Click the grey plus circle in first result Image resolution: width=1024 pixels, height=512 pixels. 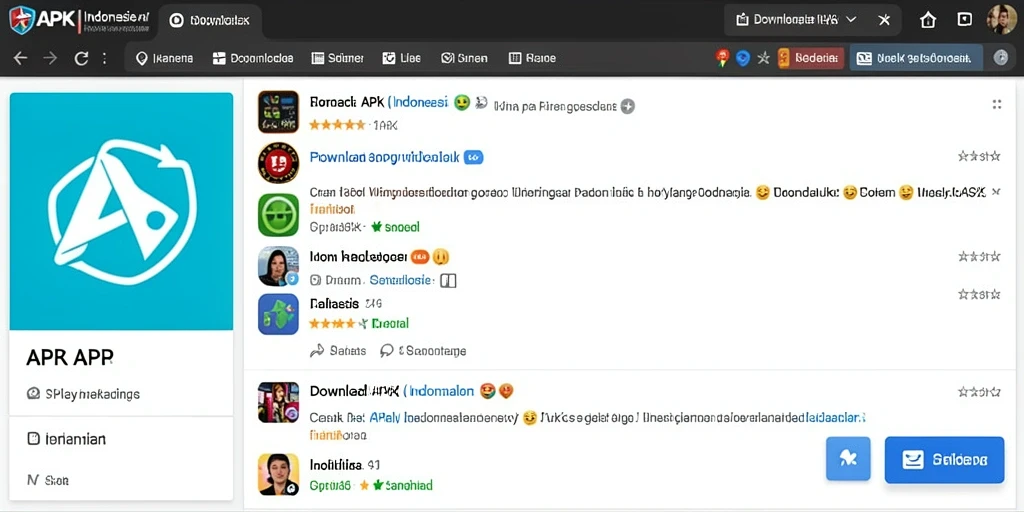pyautogui.click(x=628, y=106)
